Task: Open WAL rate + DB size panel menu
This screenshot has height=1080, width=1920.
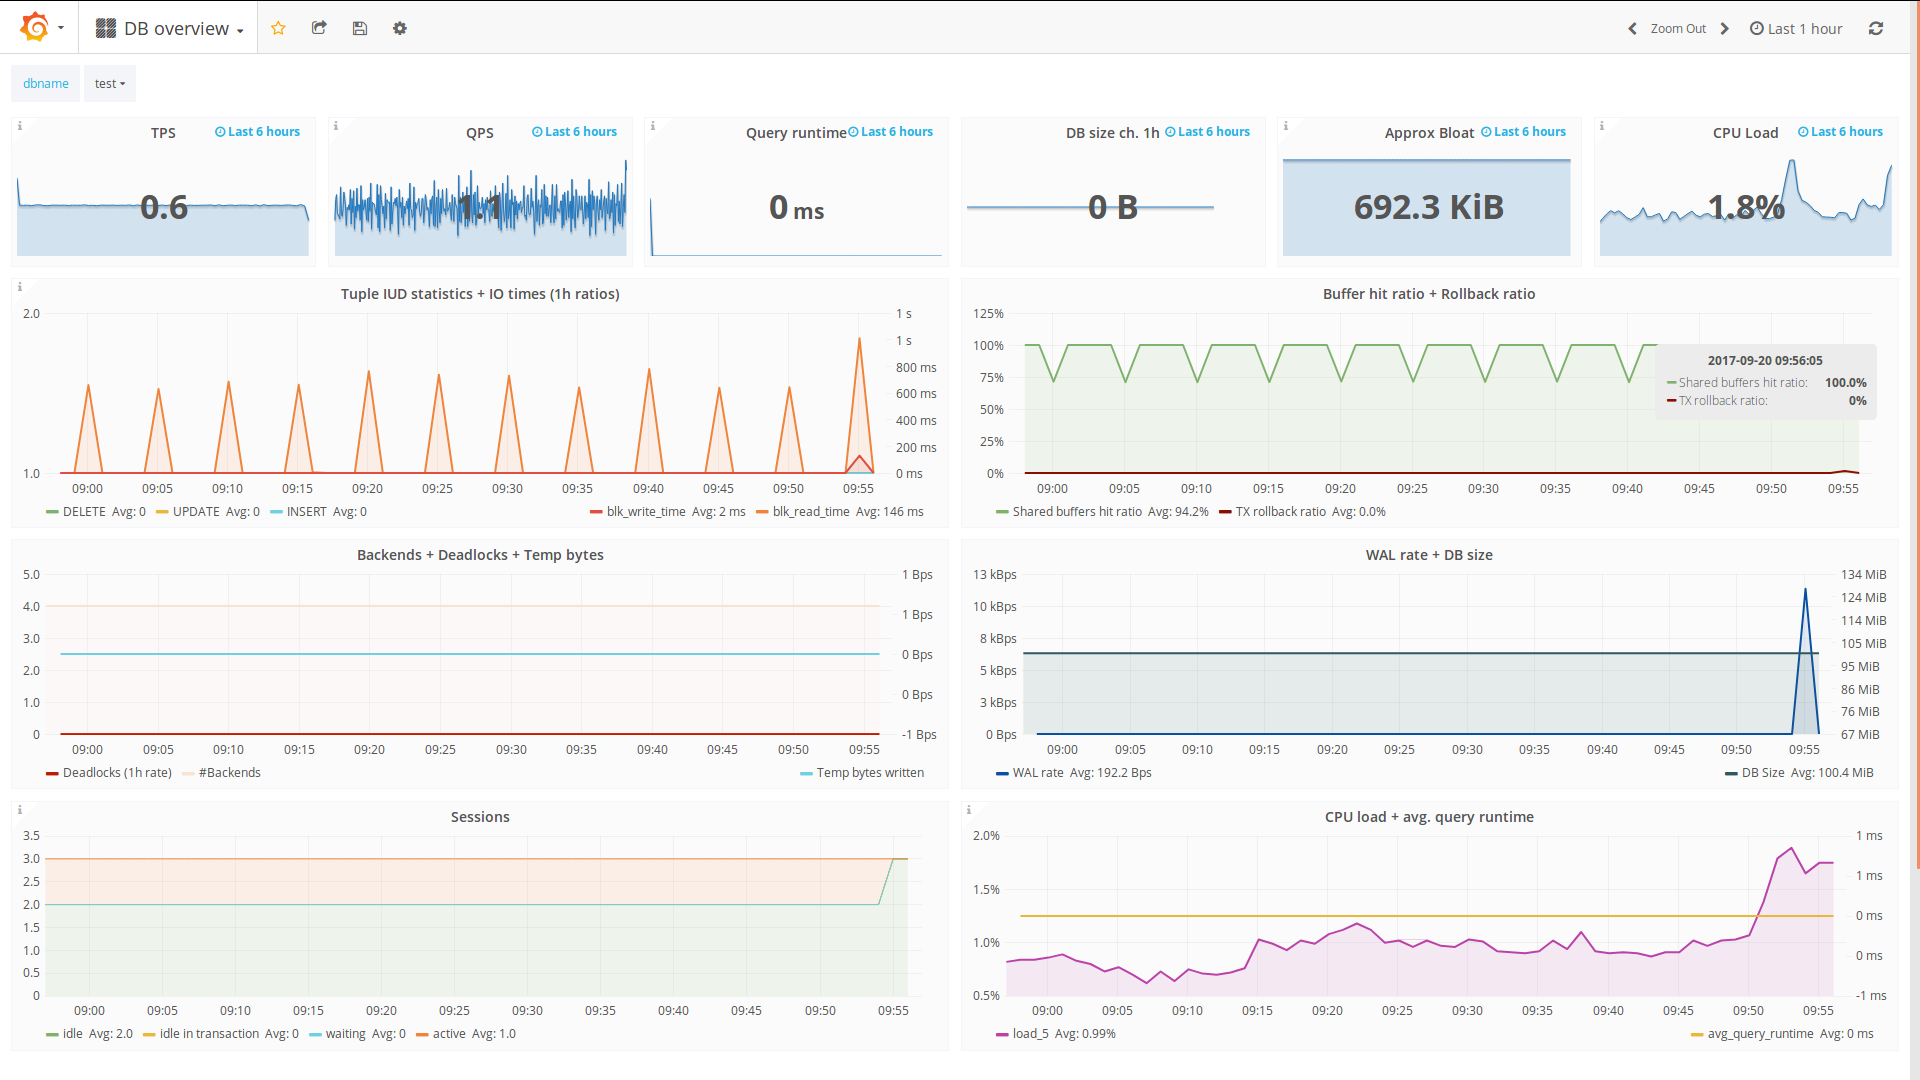Action: 1428,555
